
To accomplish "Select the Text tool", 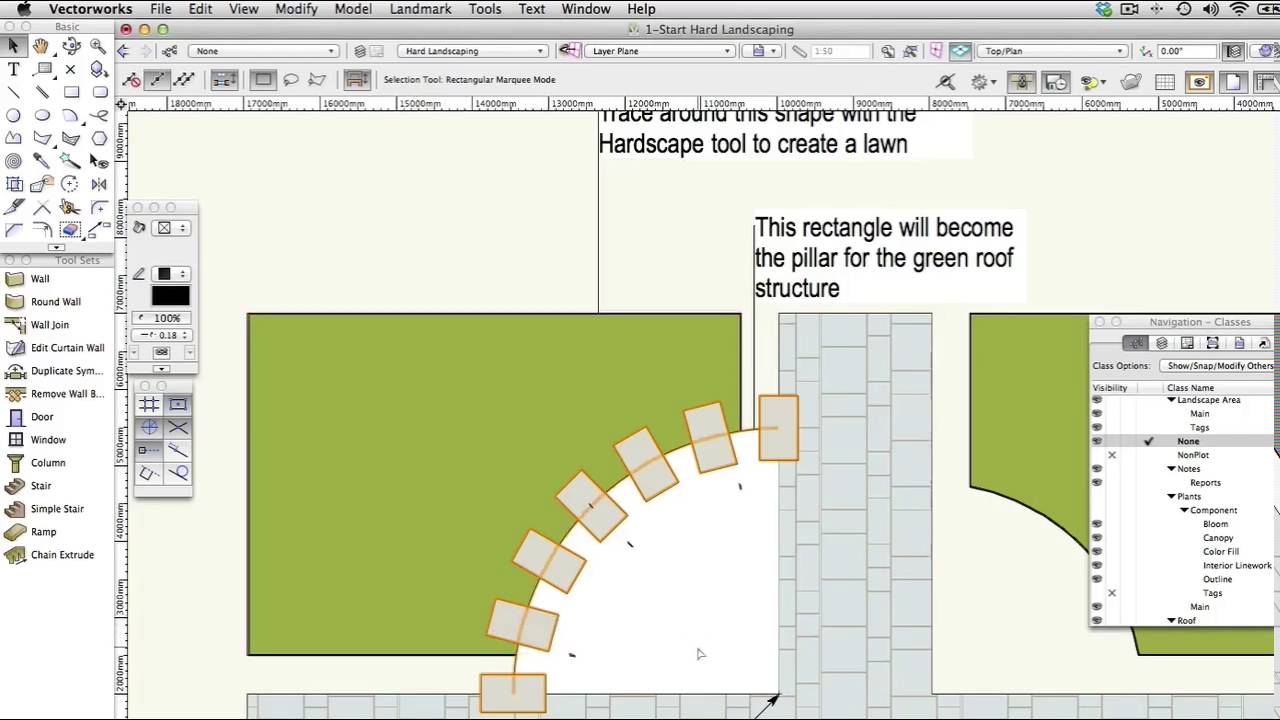I will point(13,69).
